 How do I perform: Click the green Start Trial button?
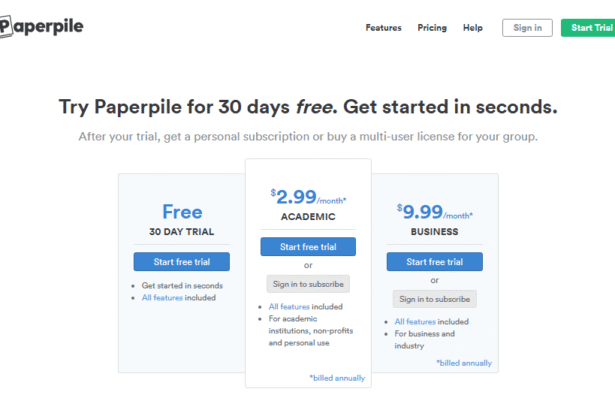pyautogui.click(x=588, y=28)
